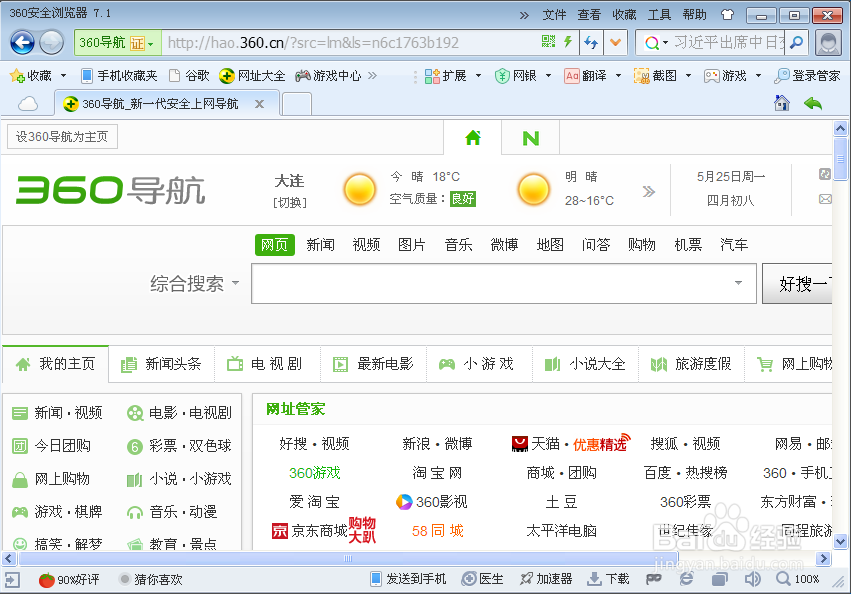Click the green undo closed tab arrow

click(x=813, y=103)
